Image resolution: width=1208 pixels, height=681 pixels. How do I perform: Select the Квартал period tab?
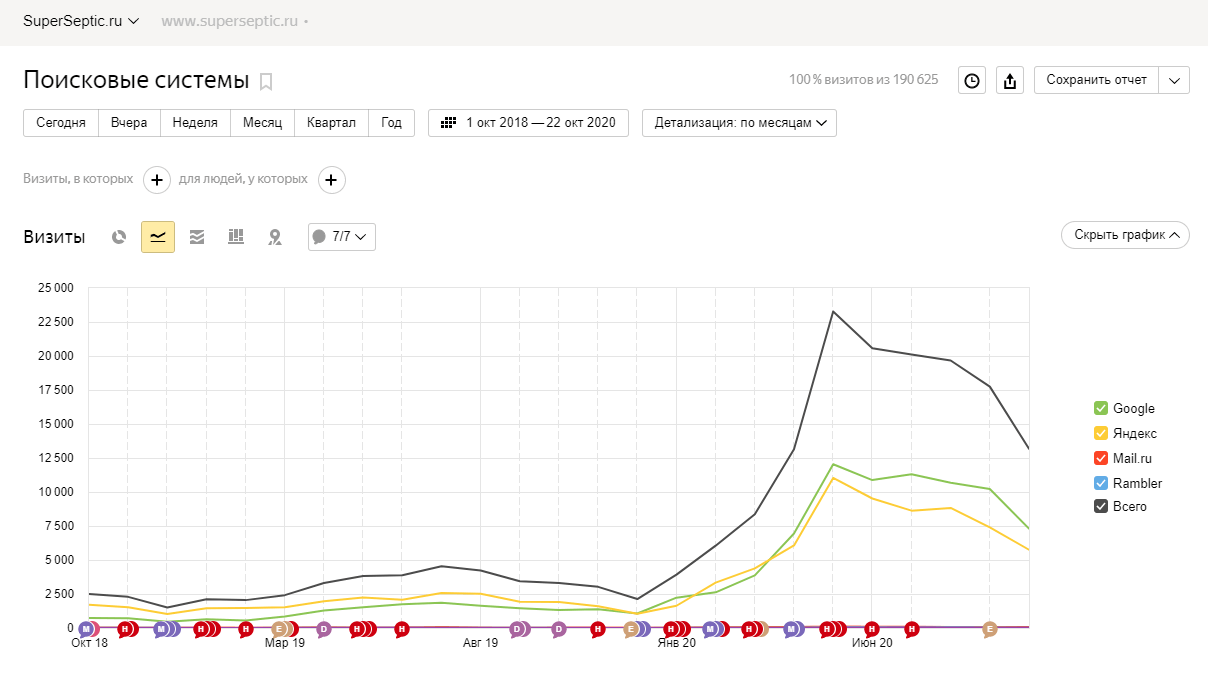pos(331,123)
